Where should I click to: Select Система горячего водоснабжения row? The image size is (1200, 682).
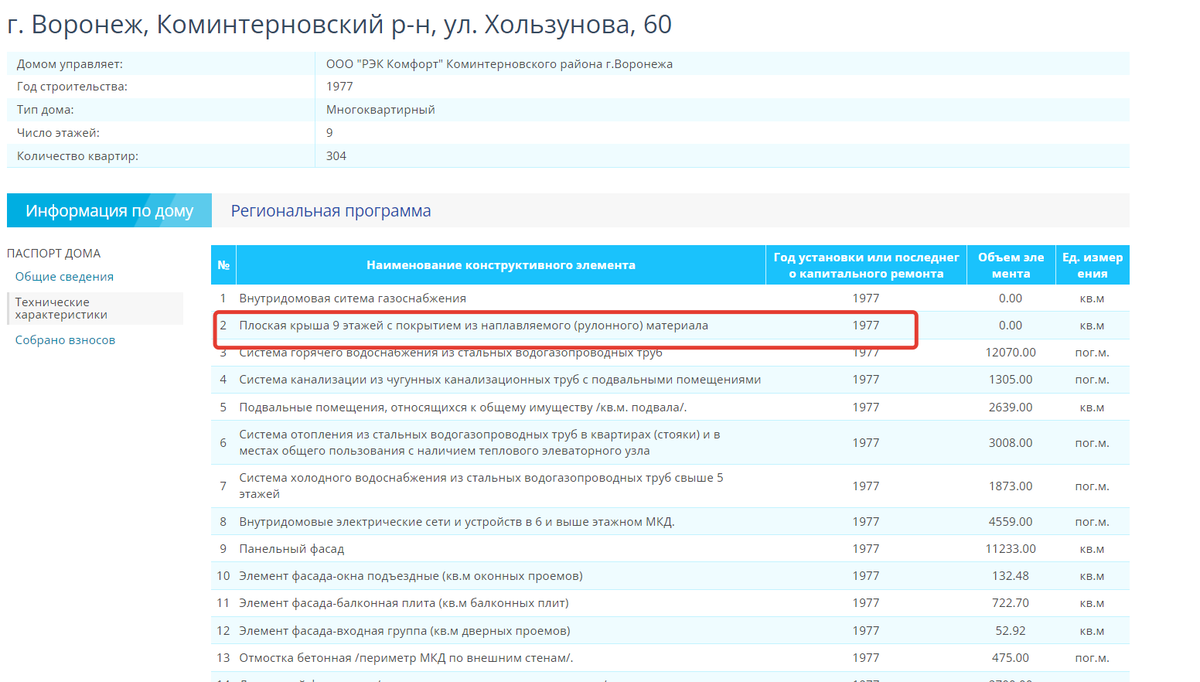(x=671, y=353)
